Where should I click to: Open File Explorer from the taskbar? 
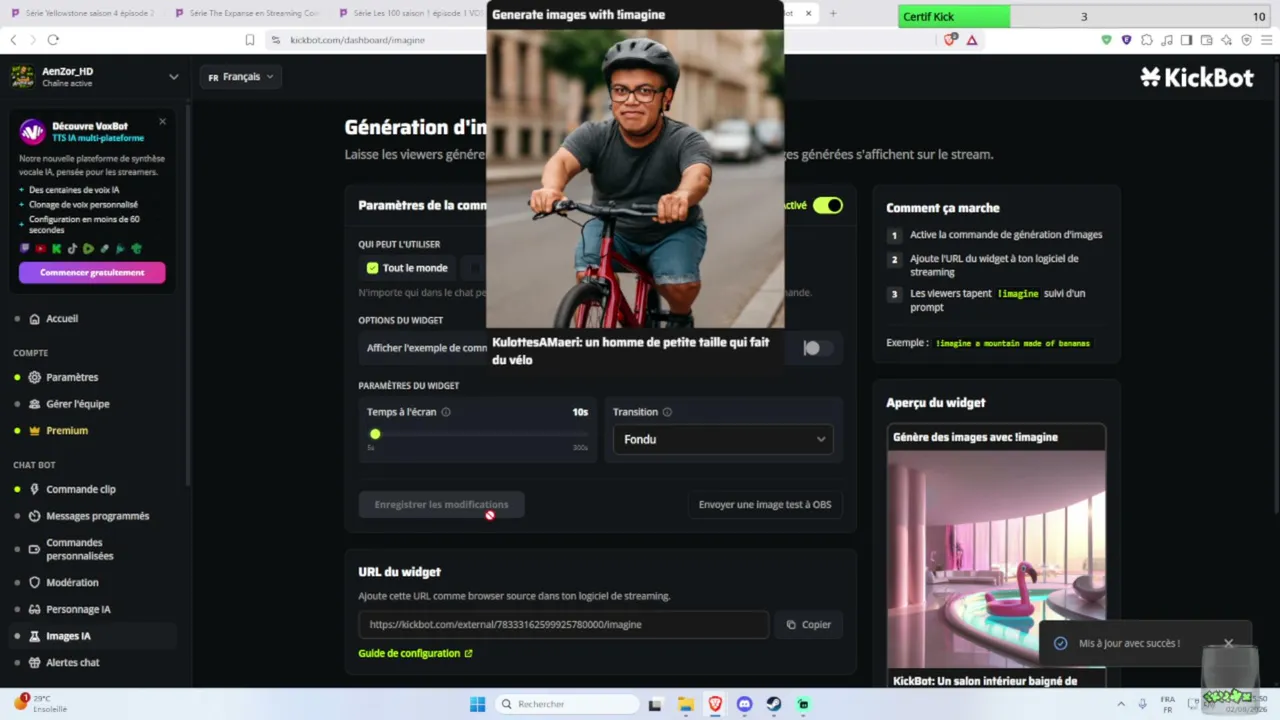686,704
